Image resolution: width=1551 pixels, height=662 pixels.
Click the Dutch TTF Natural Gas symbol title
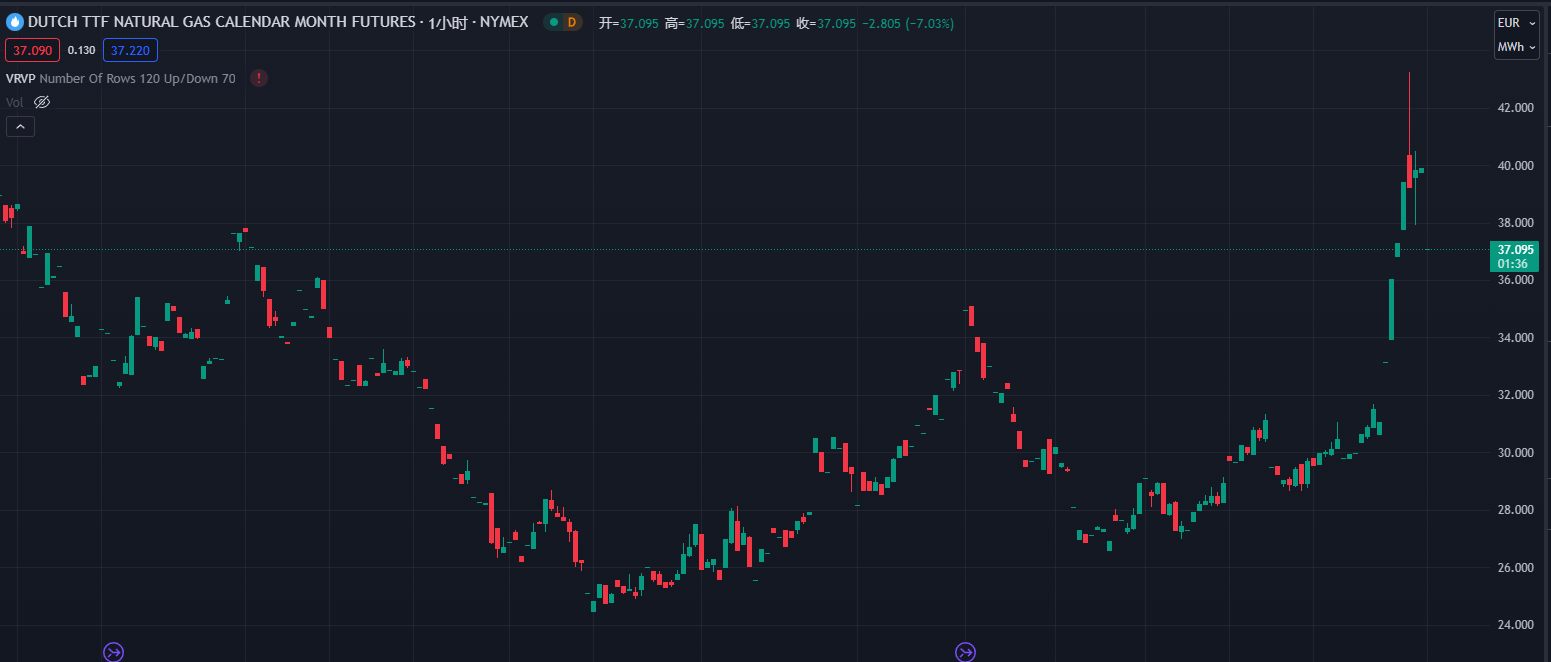click(221, 22)
